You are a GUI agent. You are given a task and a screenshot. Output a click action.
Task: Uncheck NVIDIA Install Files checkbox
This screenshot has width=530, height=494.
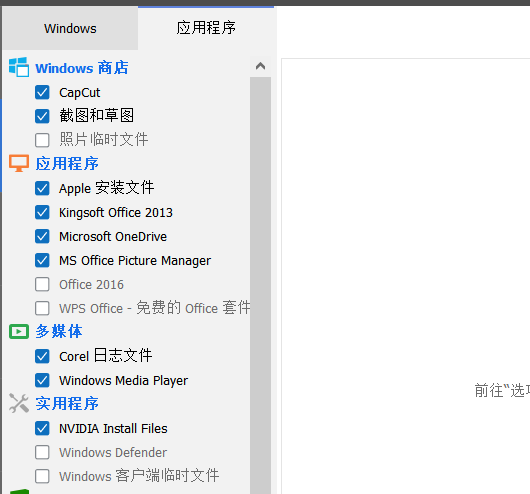coord(42,428)
